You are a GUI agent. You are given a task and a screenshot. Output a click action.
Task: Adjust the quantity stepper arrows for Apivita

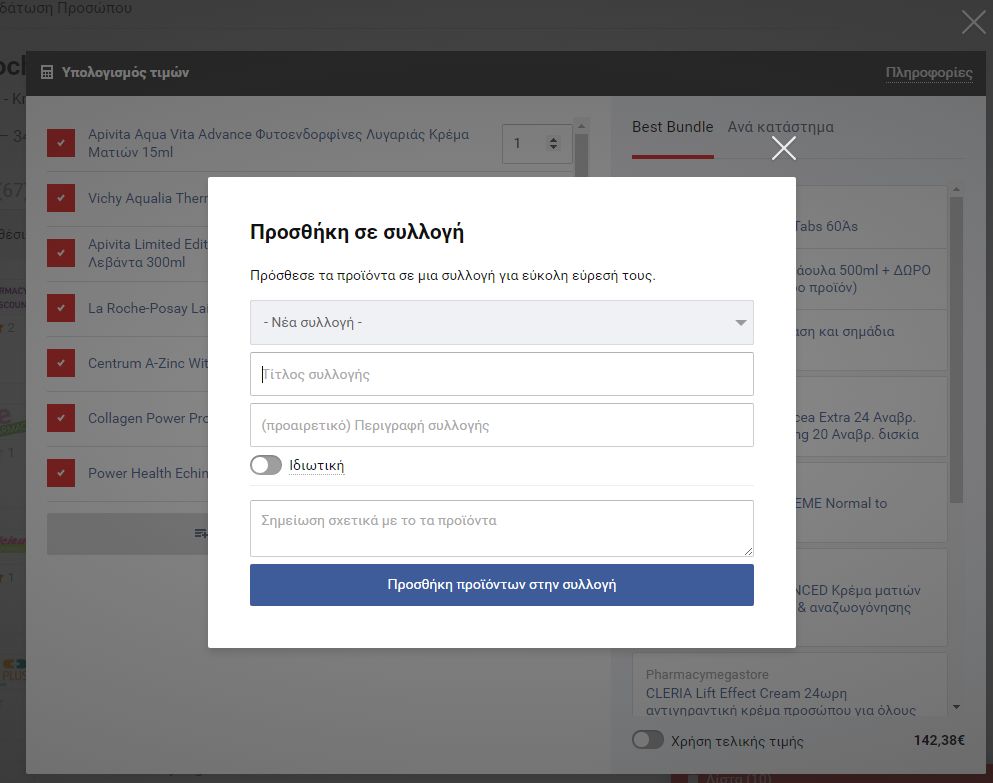point(553,143)
